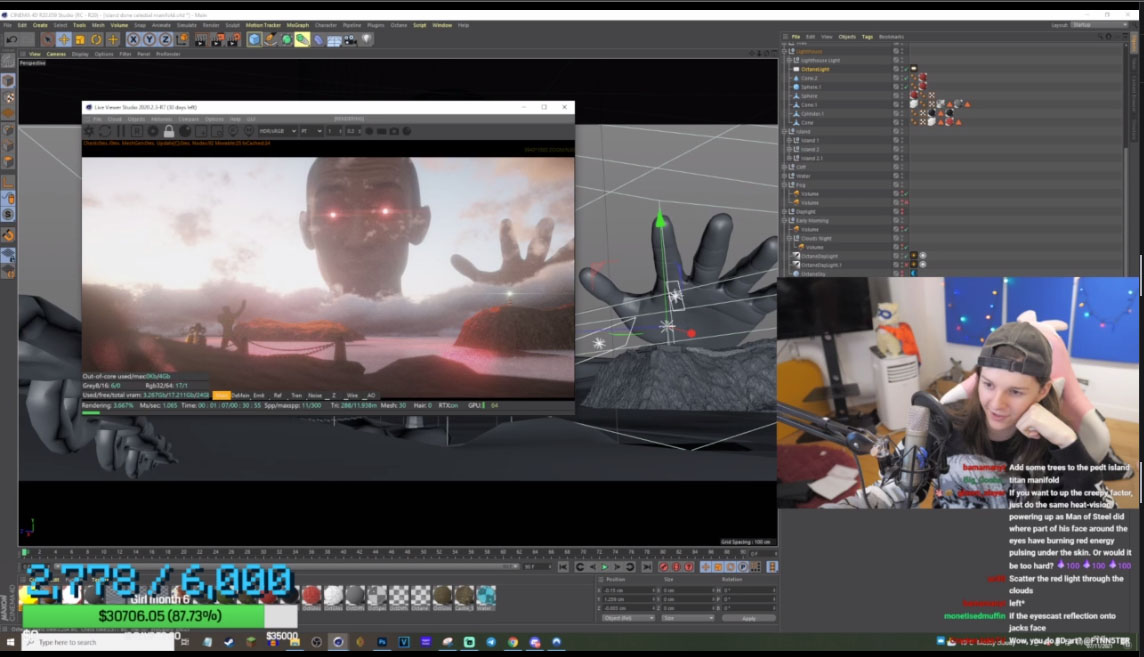Viewport: 1144px width, 657px height.
Task: Activate the Move tool
Action: point(63,39)
